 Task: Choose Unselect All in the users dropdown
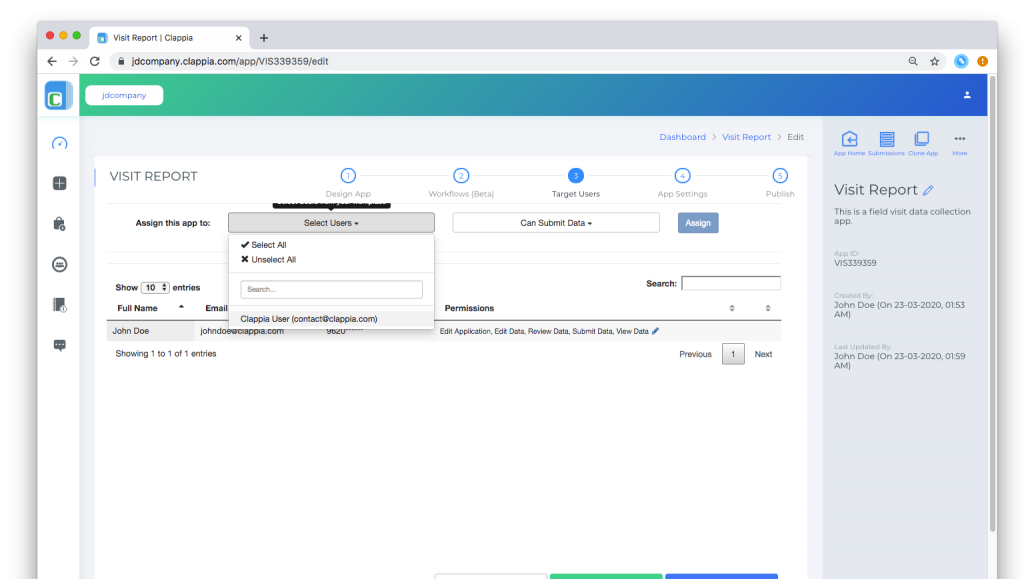(268, 260)
